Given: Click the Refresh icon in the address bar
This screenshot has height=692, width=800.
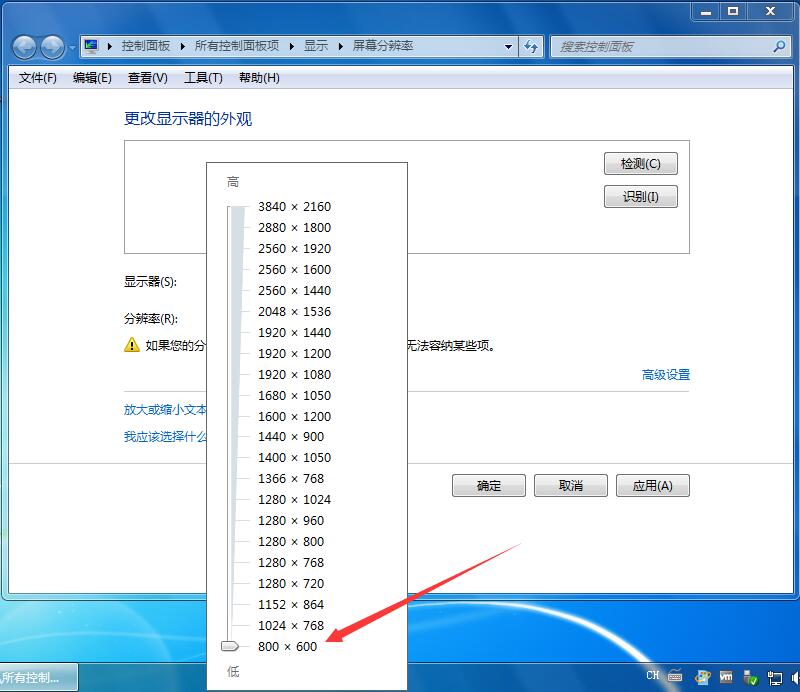Looking at the screenshot, I should tap(531, 46).
